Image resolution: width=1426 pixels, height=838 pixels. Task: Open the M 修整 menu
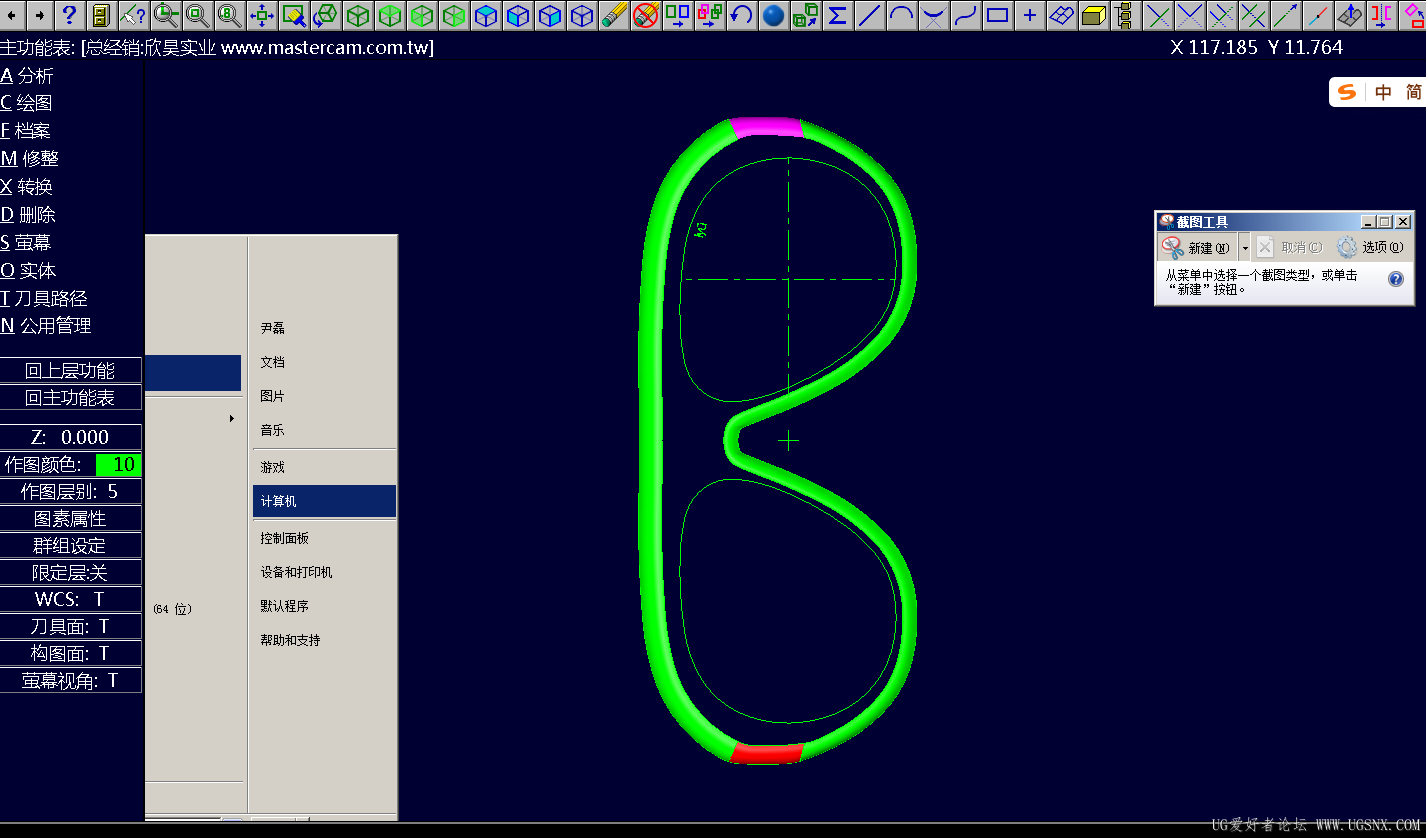coord(30,158)
